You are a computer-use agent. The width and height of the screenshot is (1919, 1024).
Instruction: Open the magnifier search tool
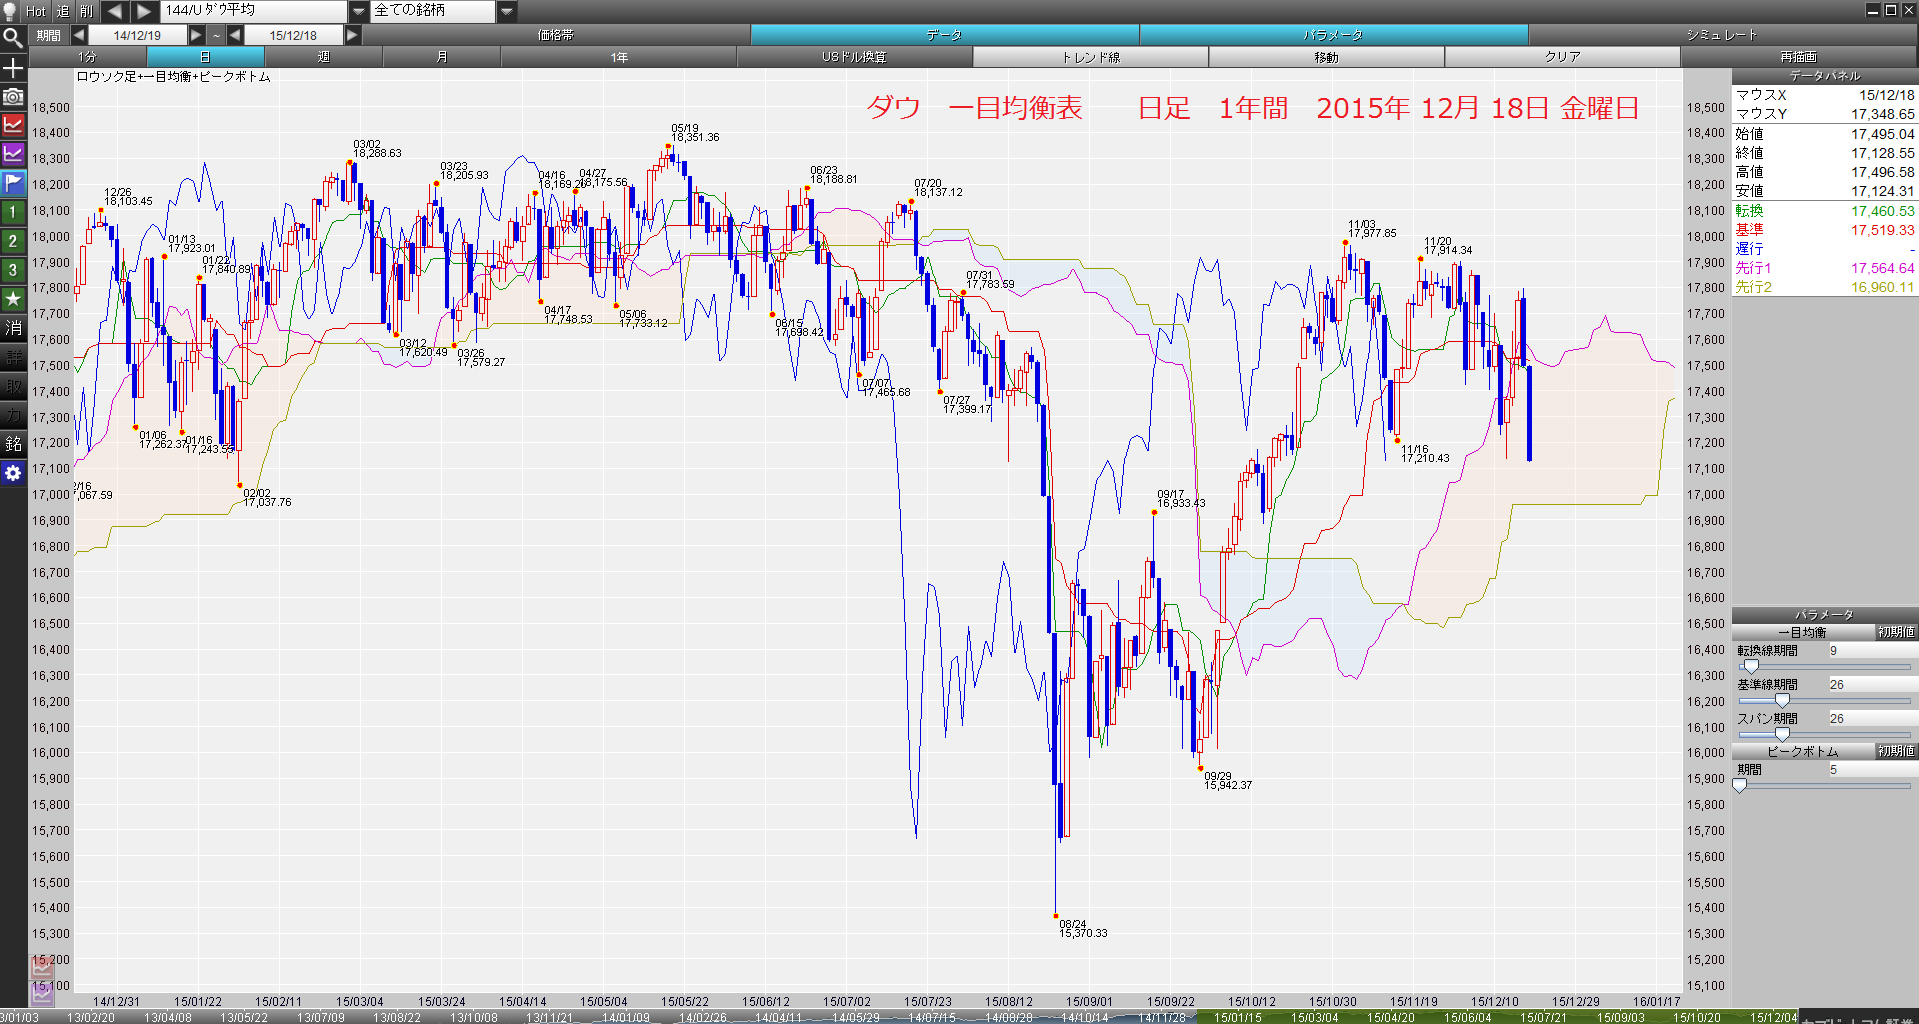(x=12, y=38)
